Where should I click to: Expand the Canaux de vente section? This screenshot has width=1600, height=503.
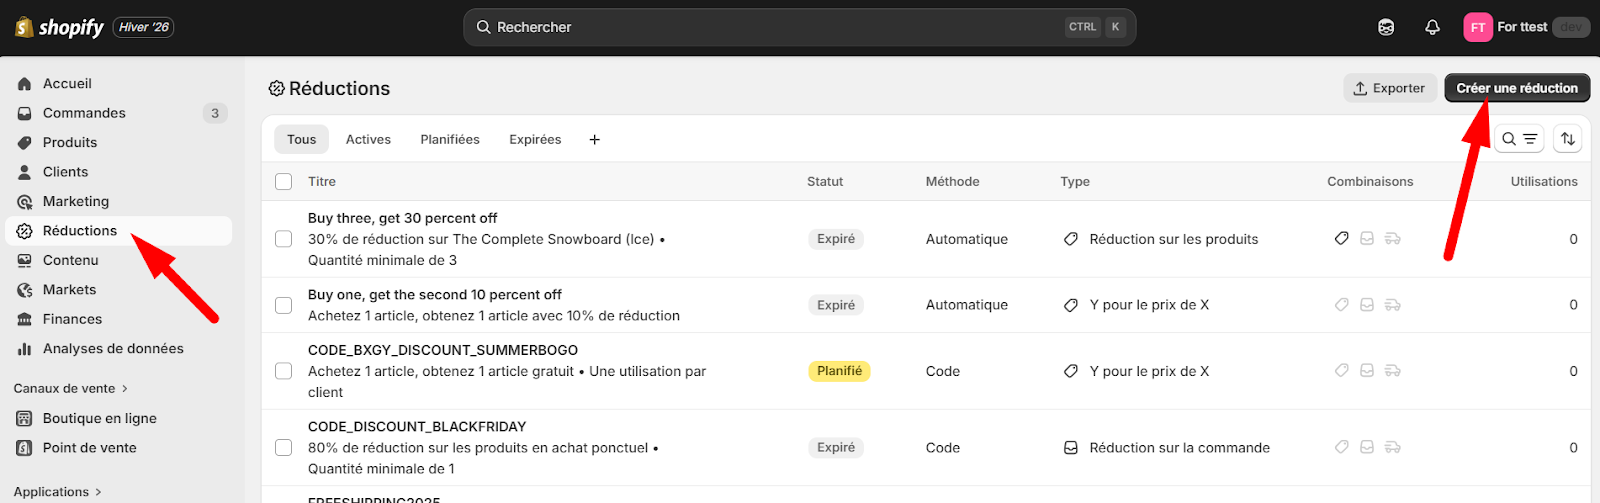tap(71, 388)
